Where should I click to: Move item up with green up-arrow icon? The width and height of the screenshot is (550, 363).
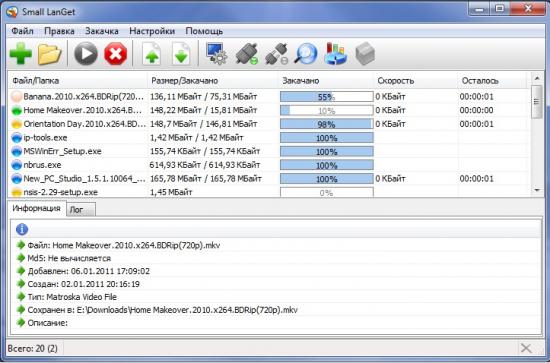click(152, 54)
